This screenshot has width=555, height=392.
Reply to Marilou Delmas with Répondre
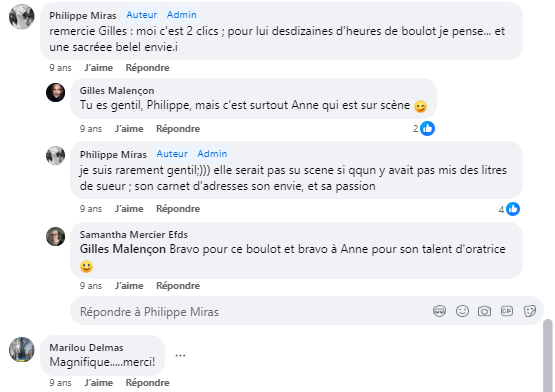[x=148, y=382]
